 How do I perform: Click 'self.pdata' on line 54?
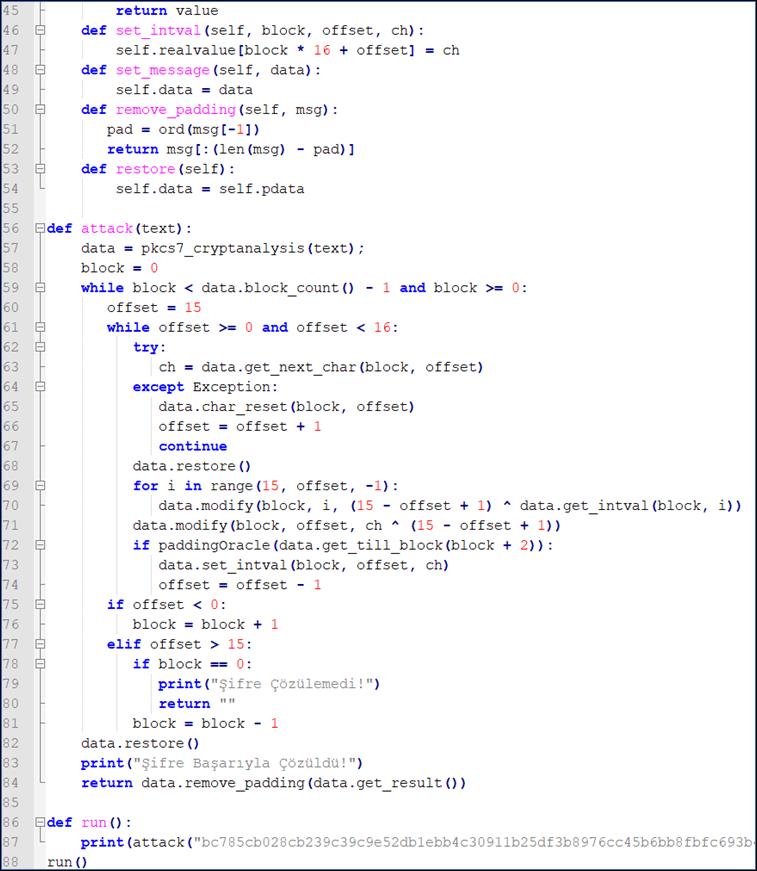(x=262, y=189)
